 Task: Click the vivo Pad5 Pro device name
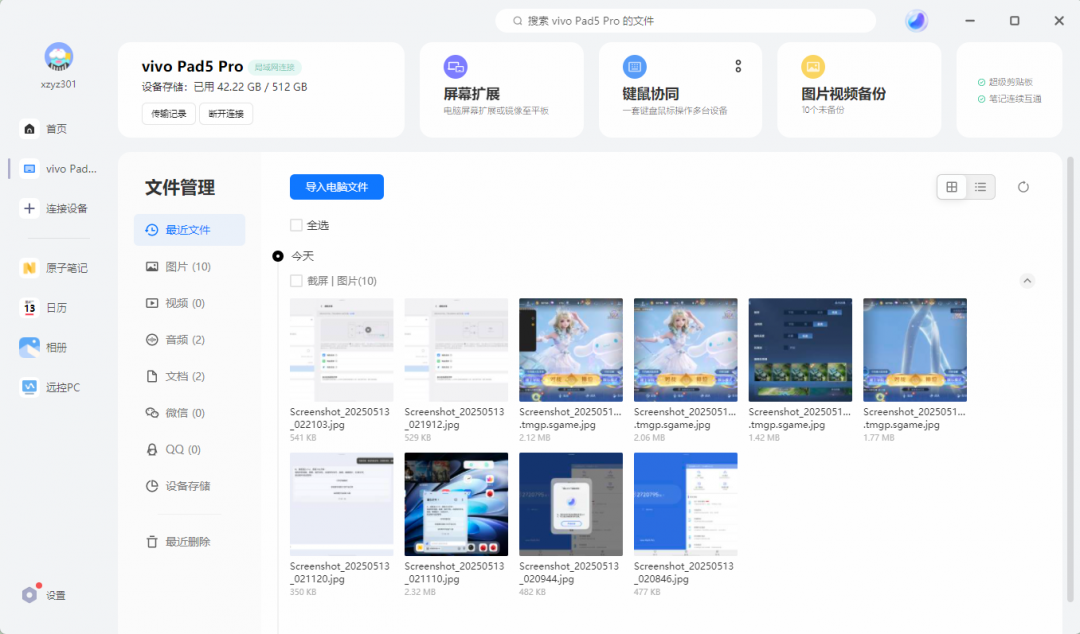(192, 67)
